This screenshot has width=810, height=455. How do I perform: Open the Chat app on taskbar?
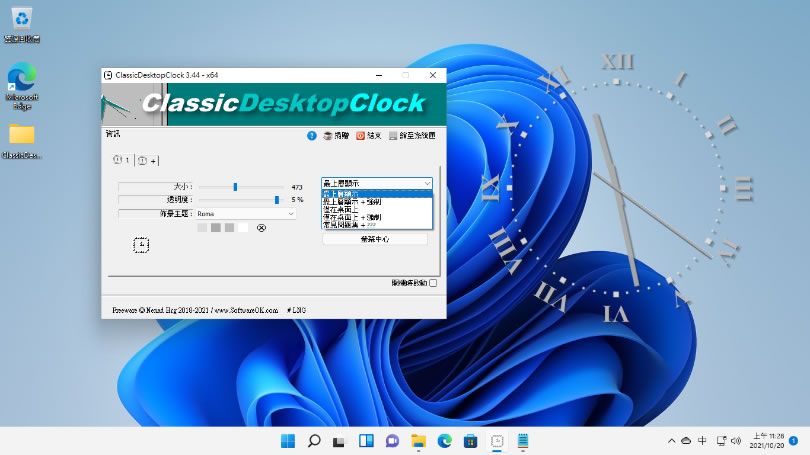[x=392, y=441]
